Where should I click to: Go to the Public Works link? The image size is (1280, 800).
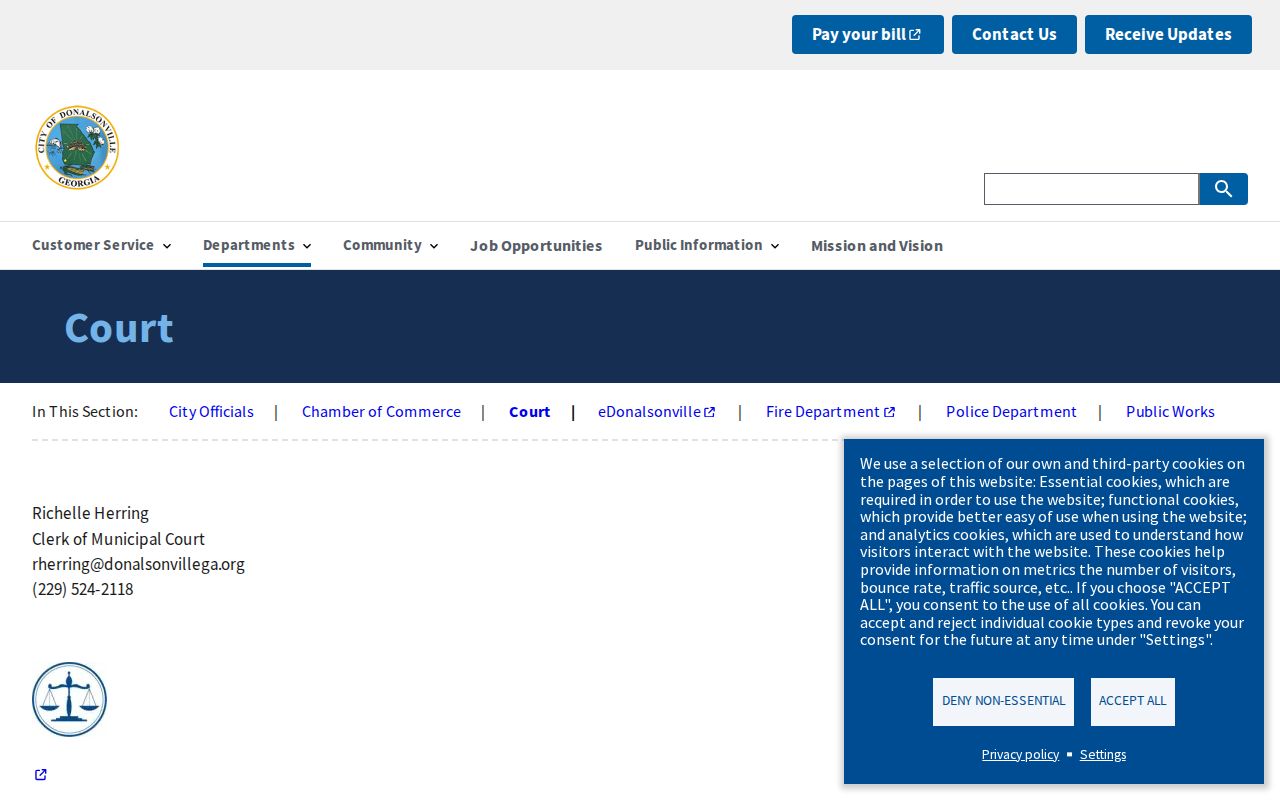[x=1170, y=412]
